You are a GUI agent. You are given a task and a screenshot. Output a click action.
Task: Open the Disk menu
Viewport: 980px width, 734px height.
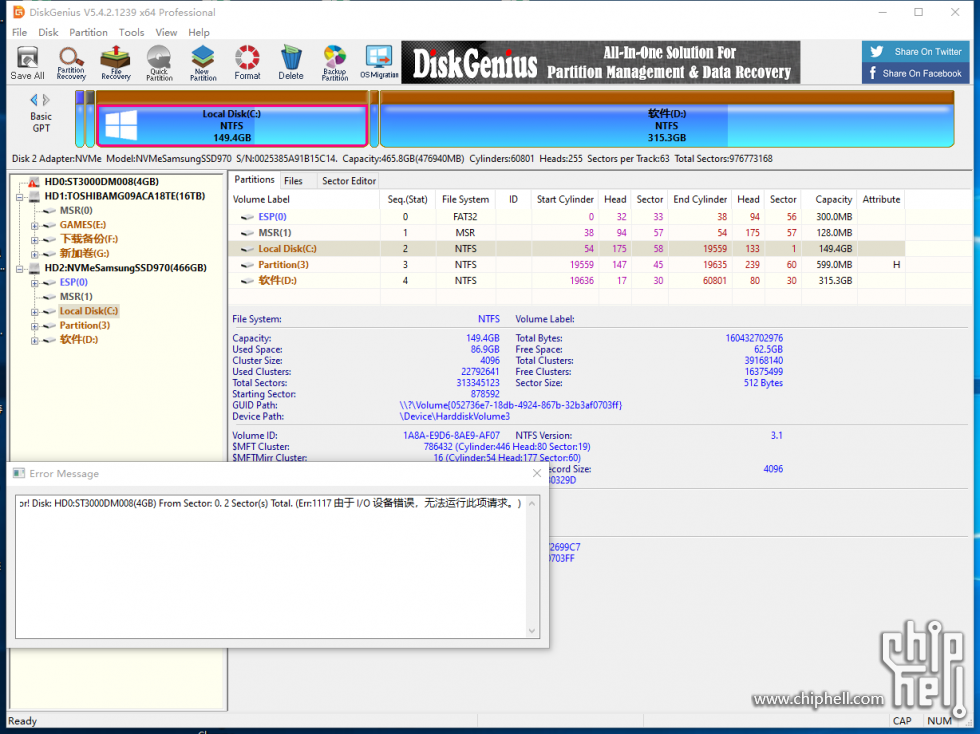click(48, 33)
